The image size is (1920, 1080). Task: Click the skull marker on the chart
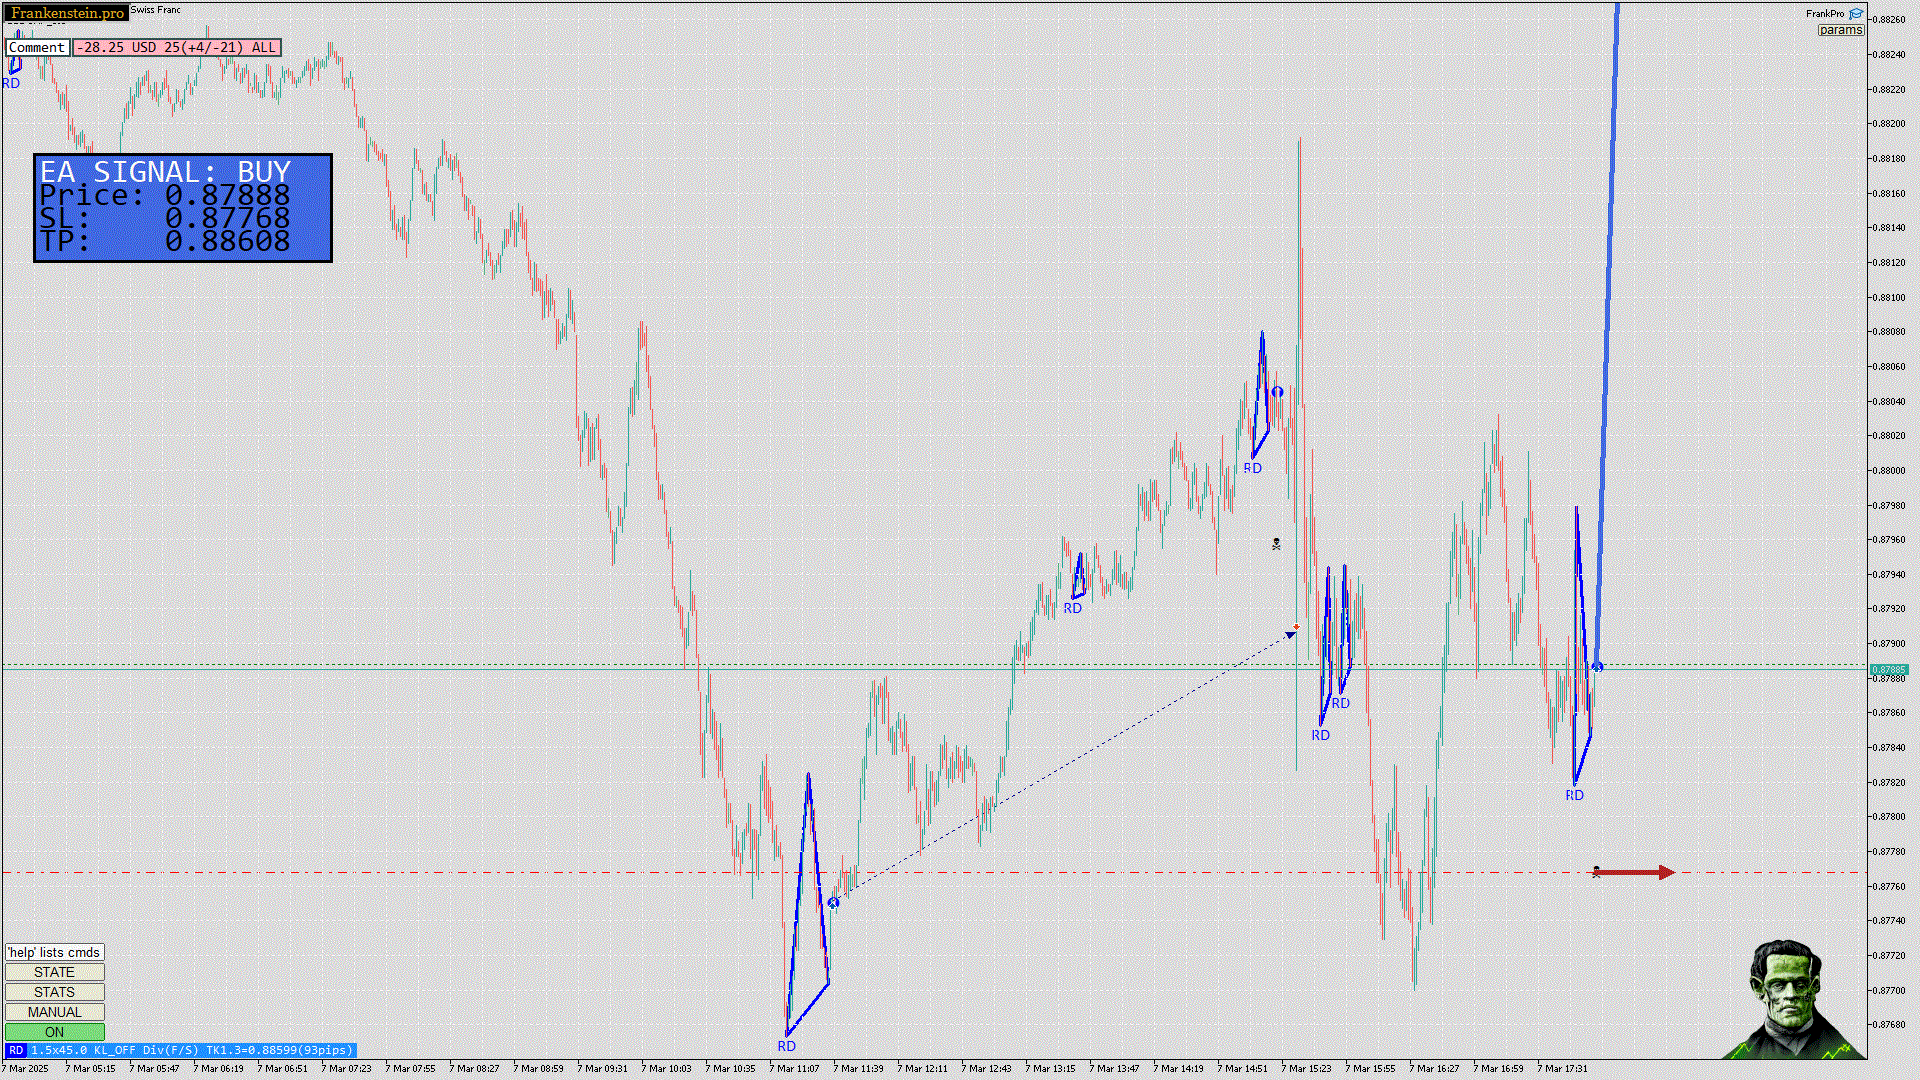click(x=1276, y=544)
